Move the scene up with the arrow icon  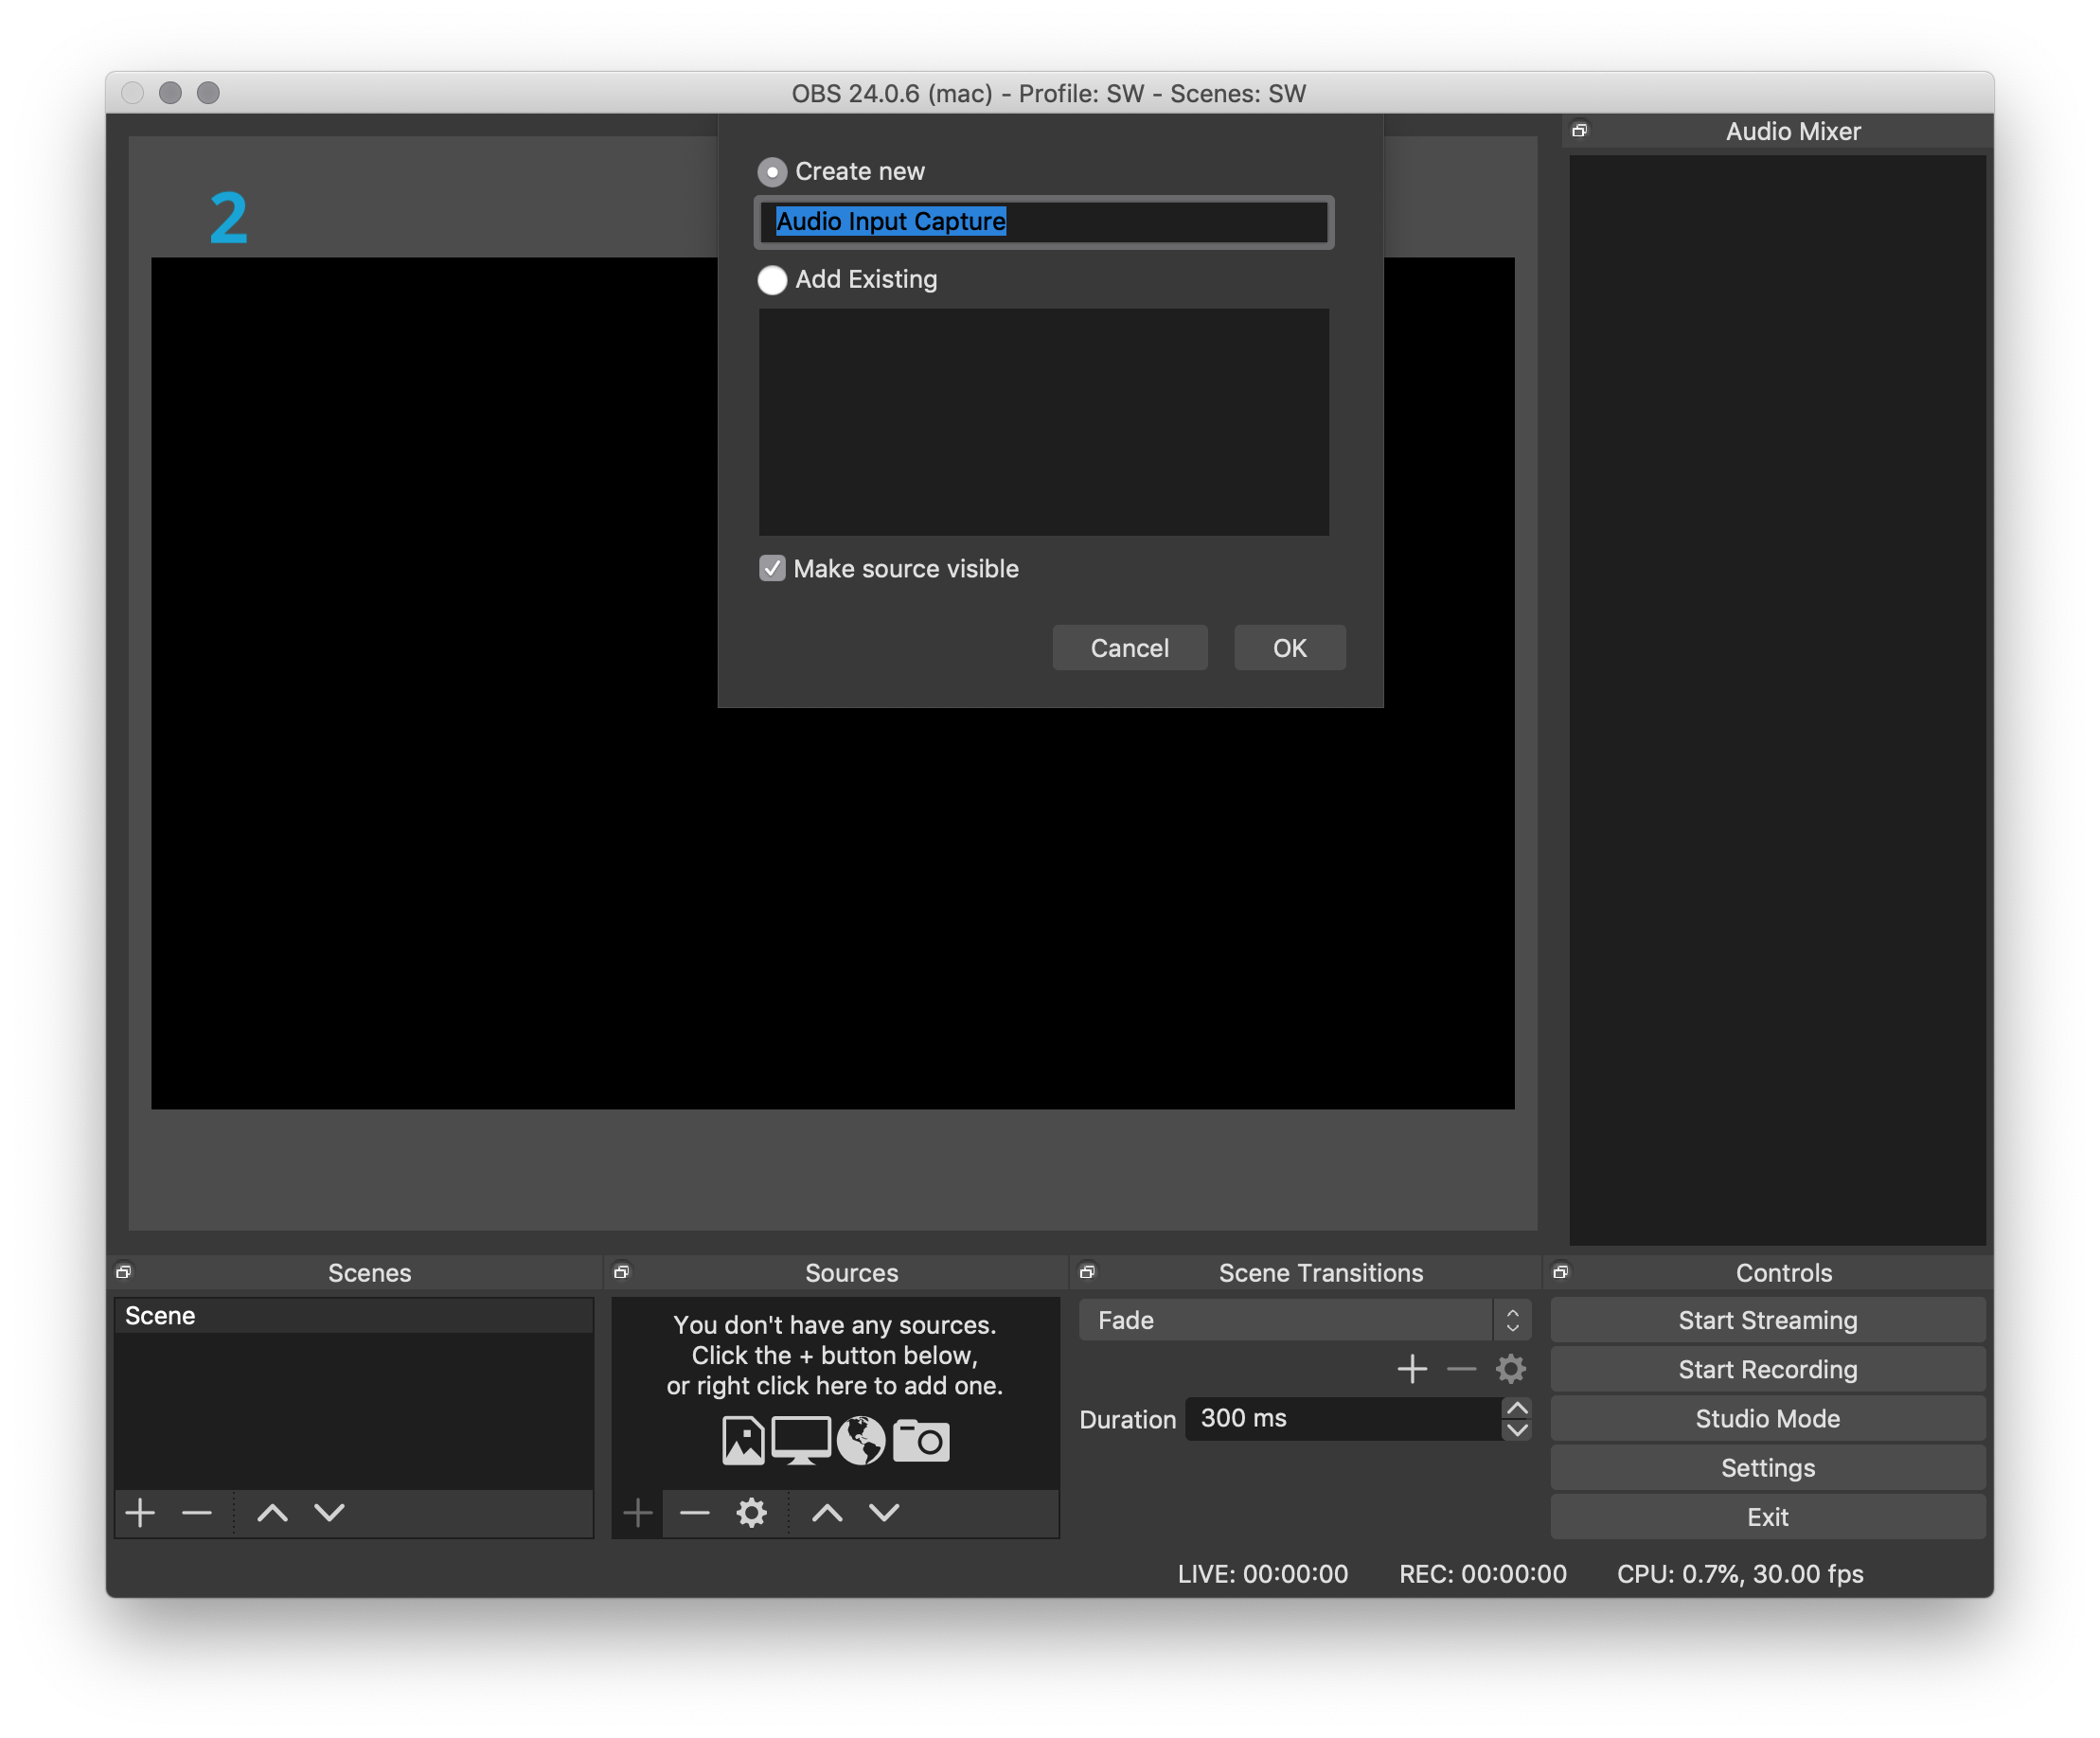(x=272, y=1512)
